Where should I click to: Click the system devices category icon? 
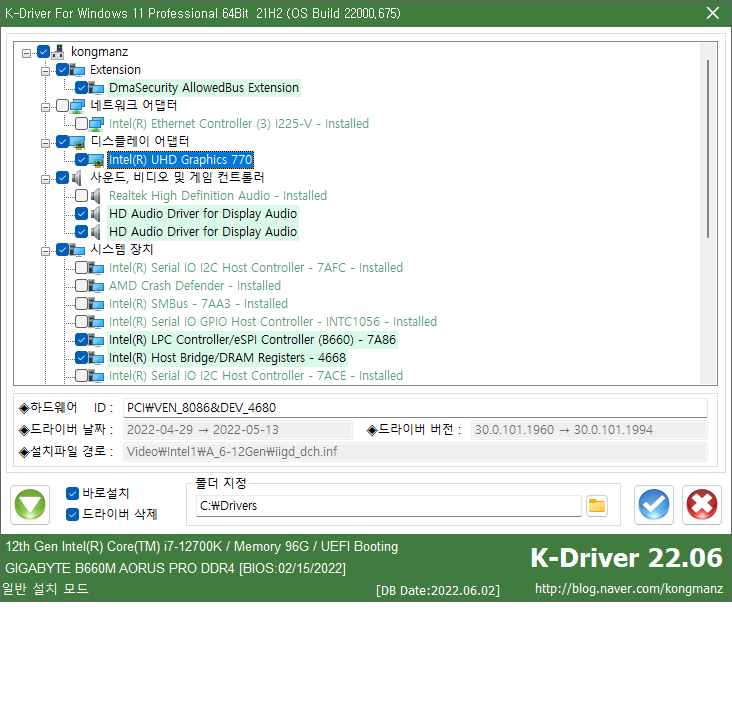[x=77, y=250]
